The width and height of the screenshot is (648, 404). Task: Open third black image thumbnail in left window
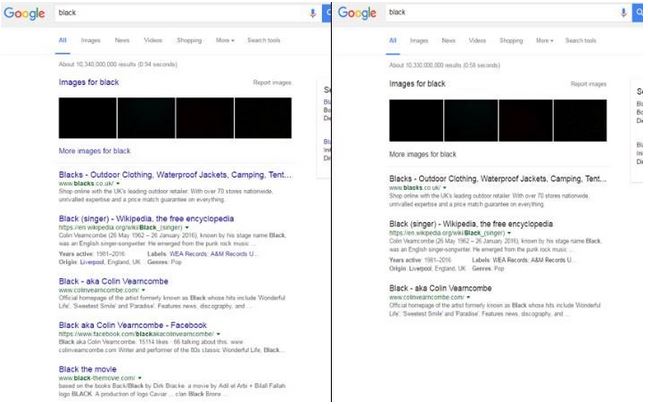[205, 118]
